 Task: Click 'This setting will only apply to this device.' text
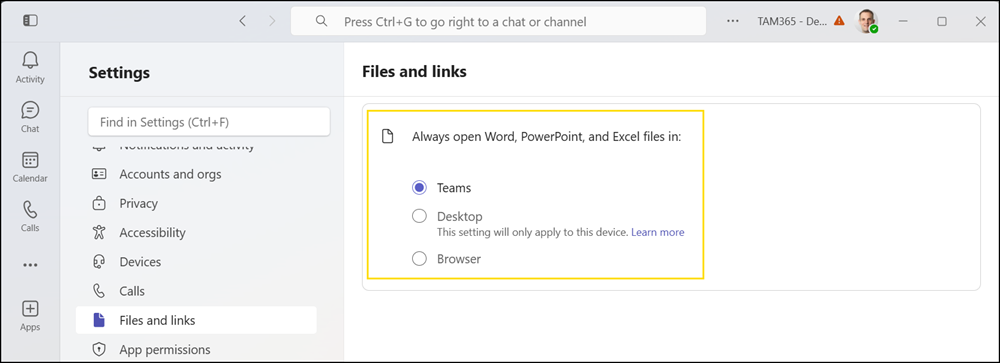point(533,232)
